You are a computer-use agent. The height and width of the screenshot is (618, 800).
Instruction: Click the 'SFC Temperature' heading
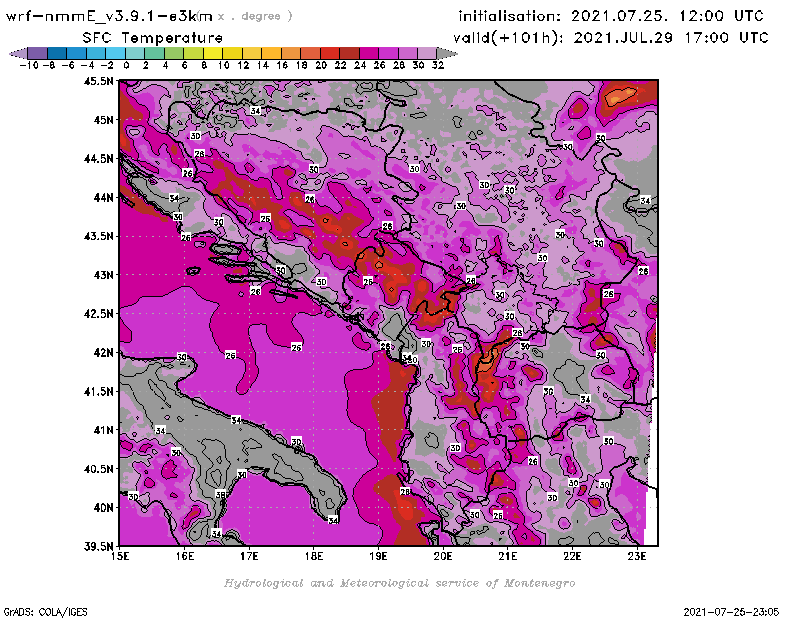pyautogui.click(x=153, y=38)
